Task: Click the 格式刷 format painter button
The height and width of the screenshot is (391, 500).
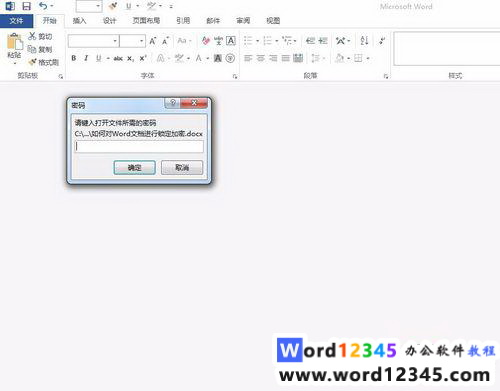Action: [44, 62]
